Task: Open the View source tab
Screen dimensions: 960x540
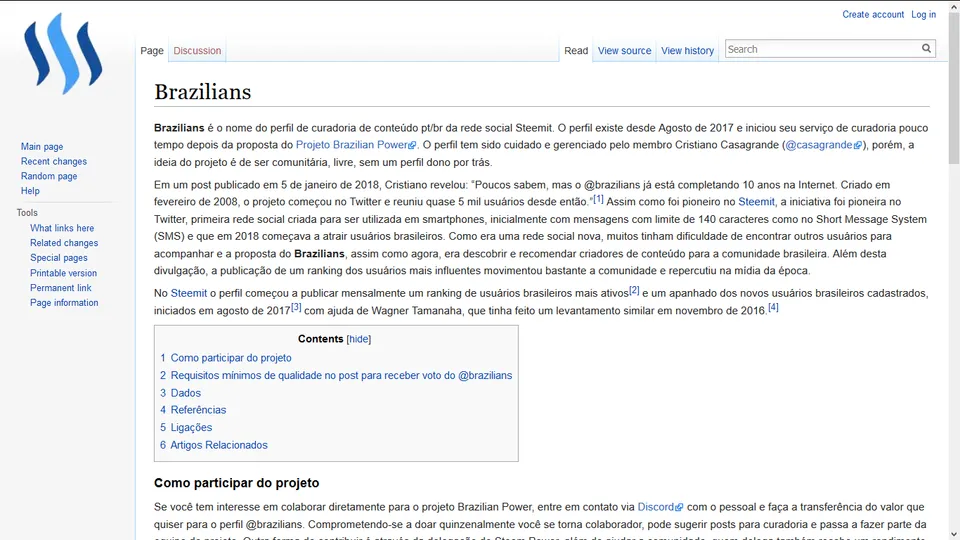Action: tap(624, 51)
